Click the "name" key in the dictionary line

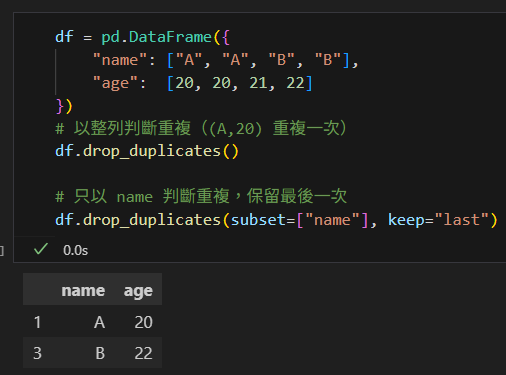pyautogui.click(x=120, y=60)
